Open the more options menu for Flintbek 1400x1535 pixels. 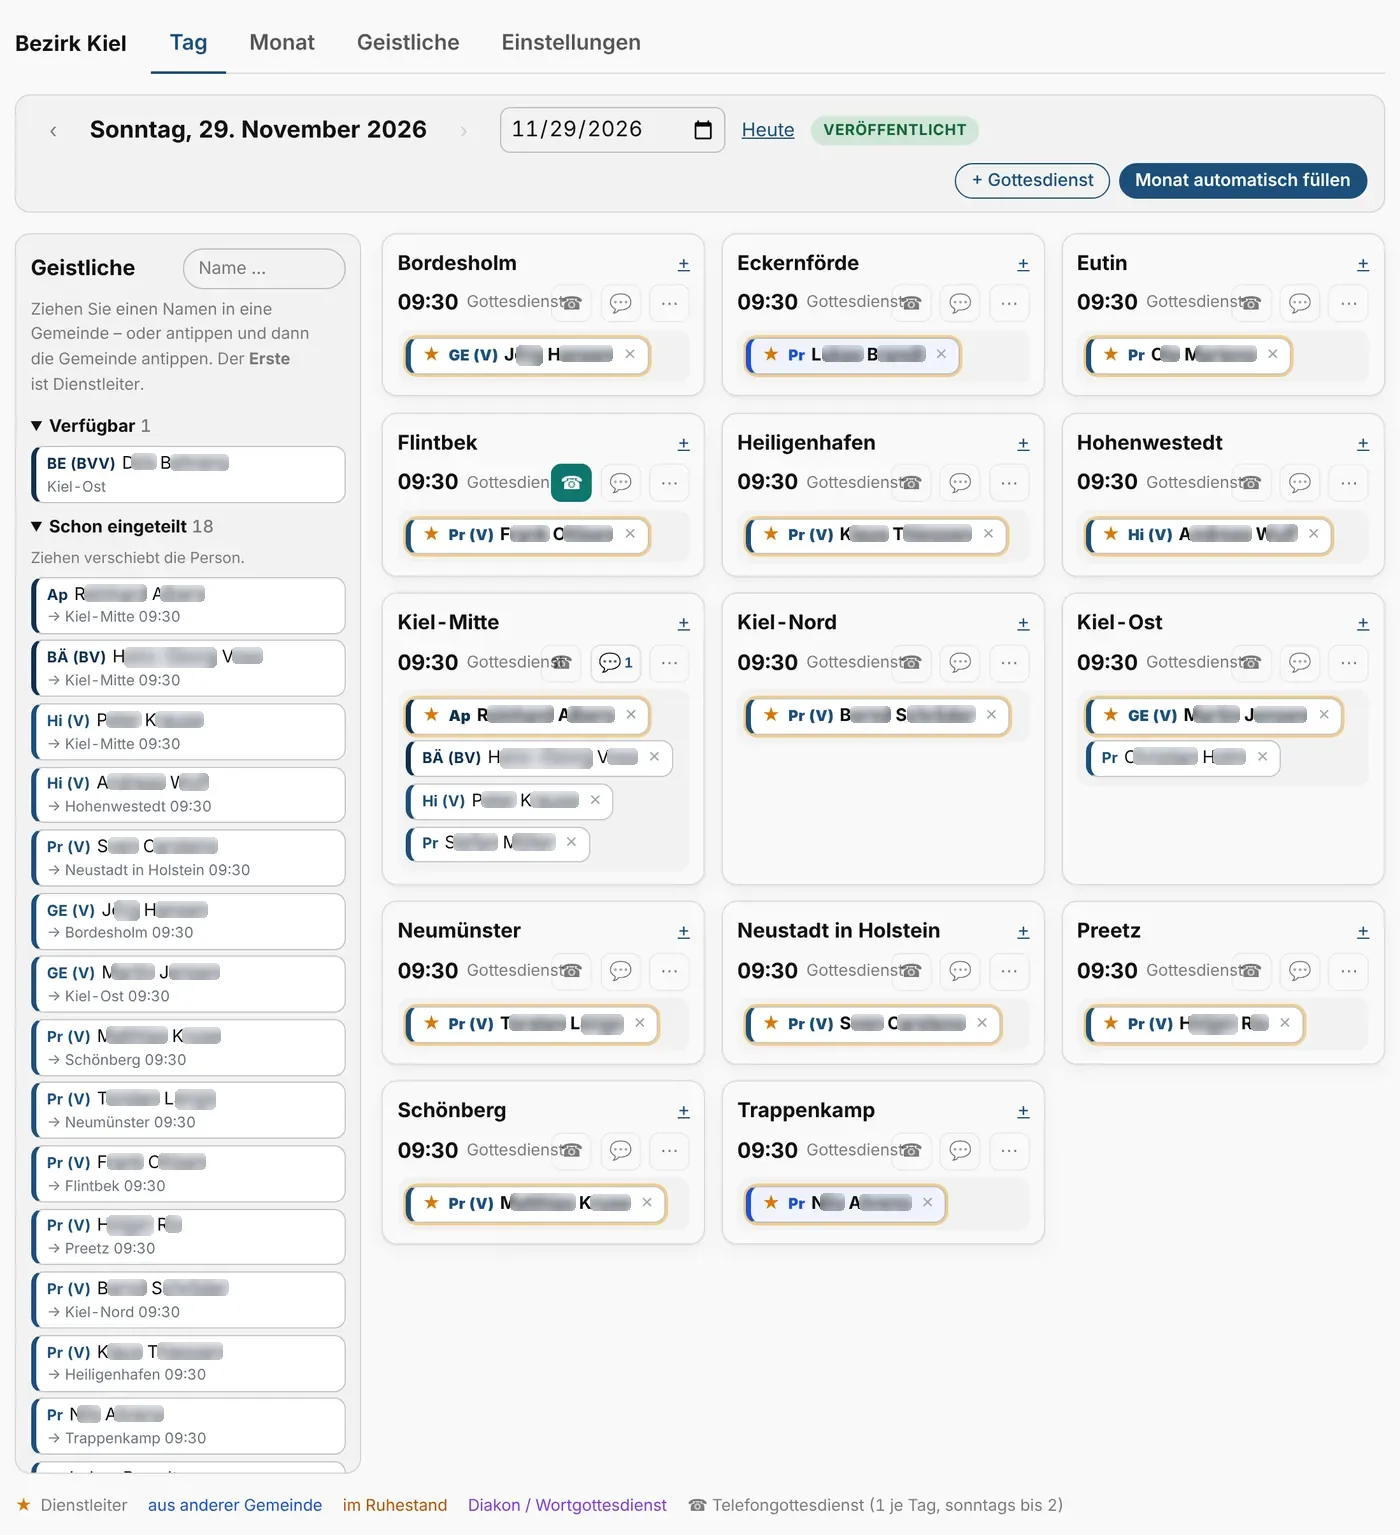(x=670, y=482)
